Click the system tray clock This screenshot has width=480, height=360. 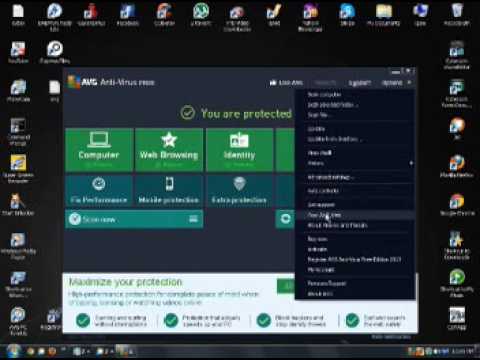[x=463, y=351]
